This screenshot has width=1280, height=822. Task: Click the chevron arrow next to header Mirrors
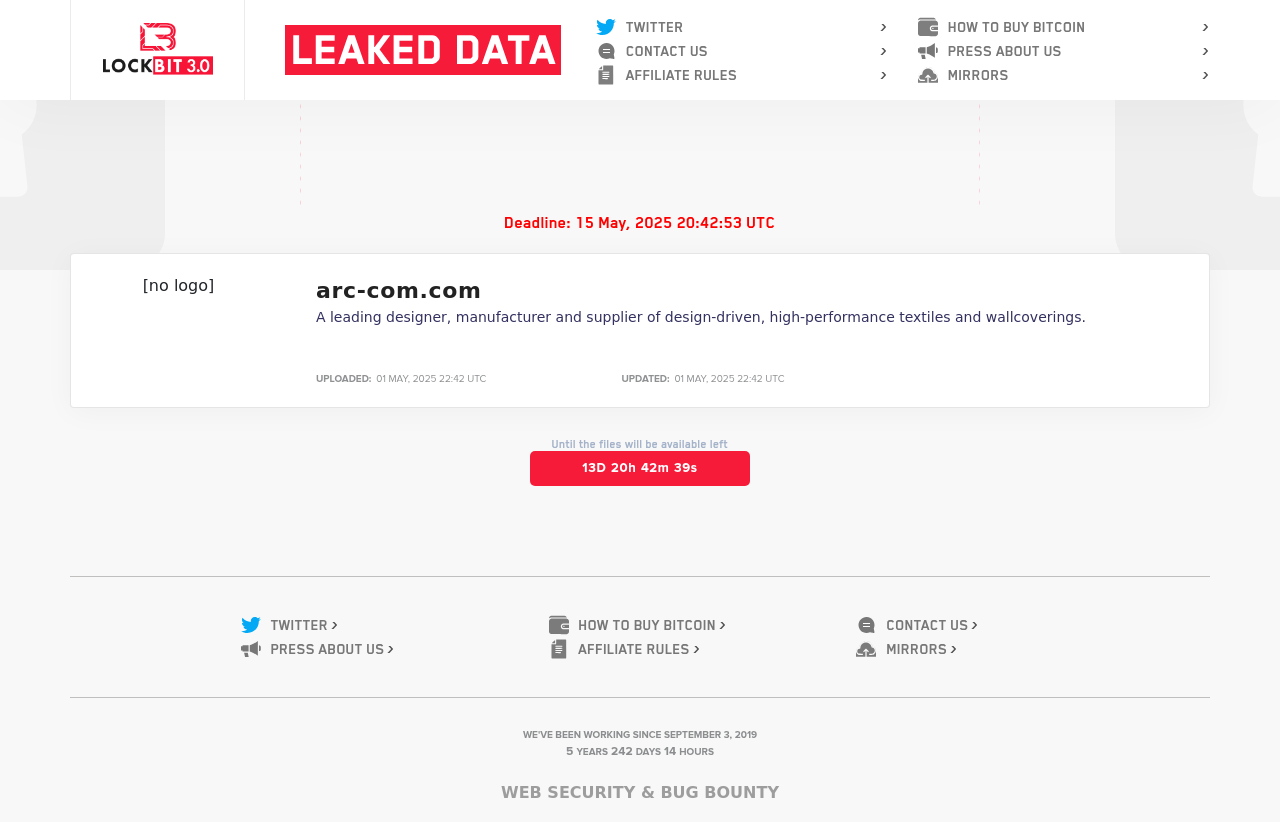tap(1205, 75)
